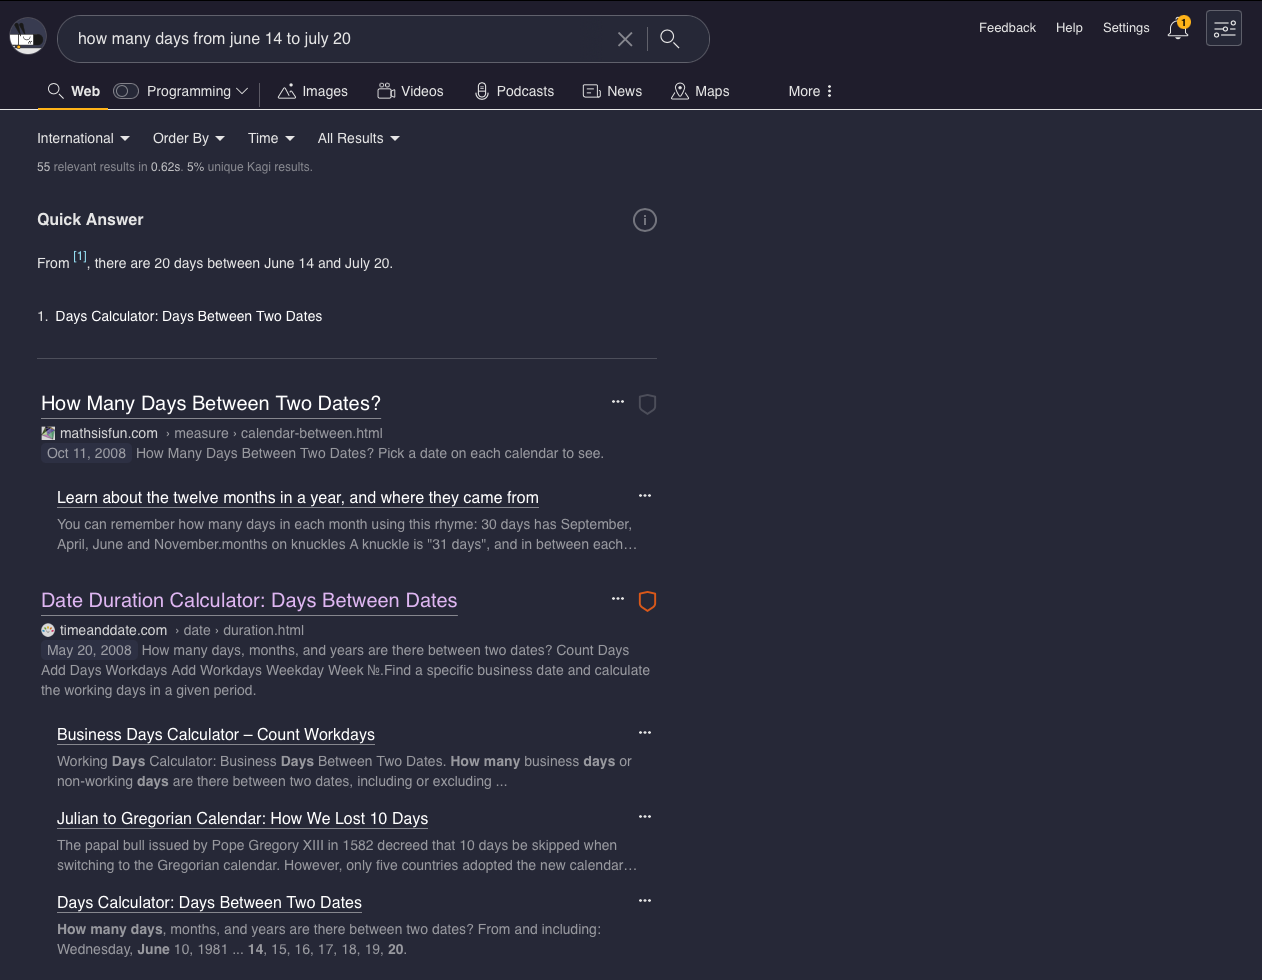Switch to the Podcasts tab

tap(514, 91)
